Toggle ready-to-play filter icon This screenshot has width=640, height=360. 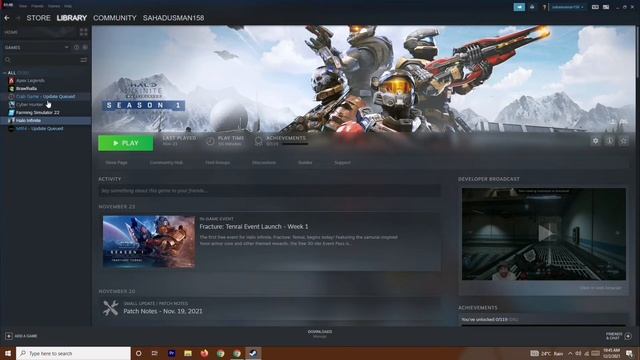(x=85, y=47)
